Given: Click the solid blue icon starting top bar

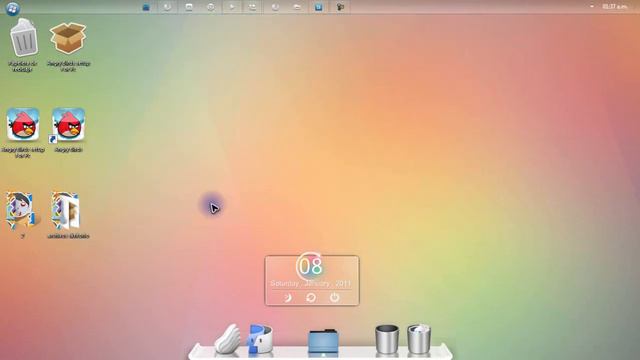Looking at the screenshot, I should (x=146, y=7).
